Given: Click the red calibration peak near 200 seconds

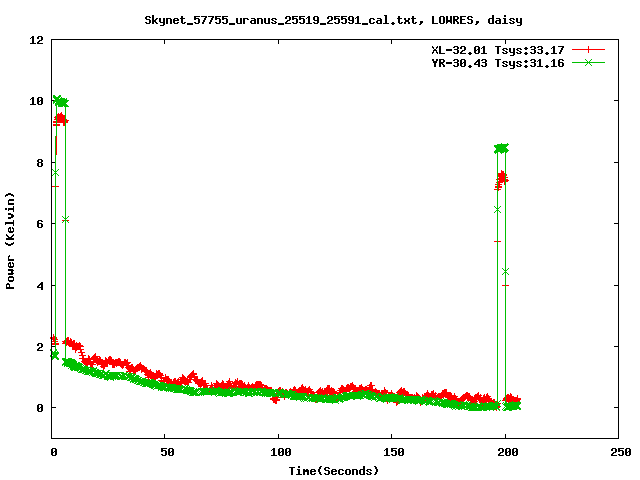Looking at the screenshot, I should (501, 180).
